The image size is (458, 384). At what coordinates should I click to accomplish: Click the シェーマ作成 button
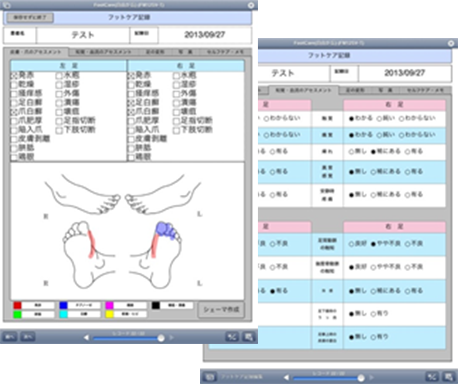pos(221,310)
